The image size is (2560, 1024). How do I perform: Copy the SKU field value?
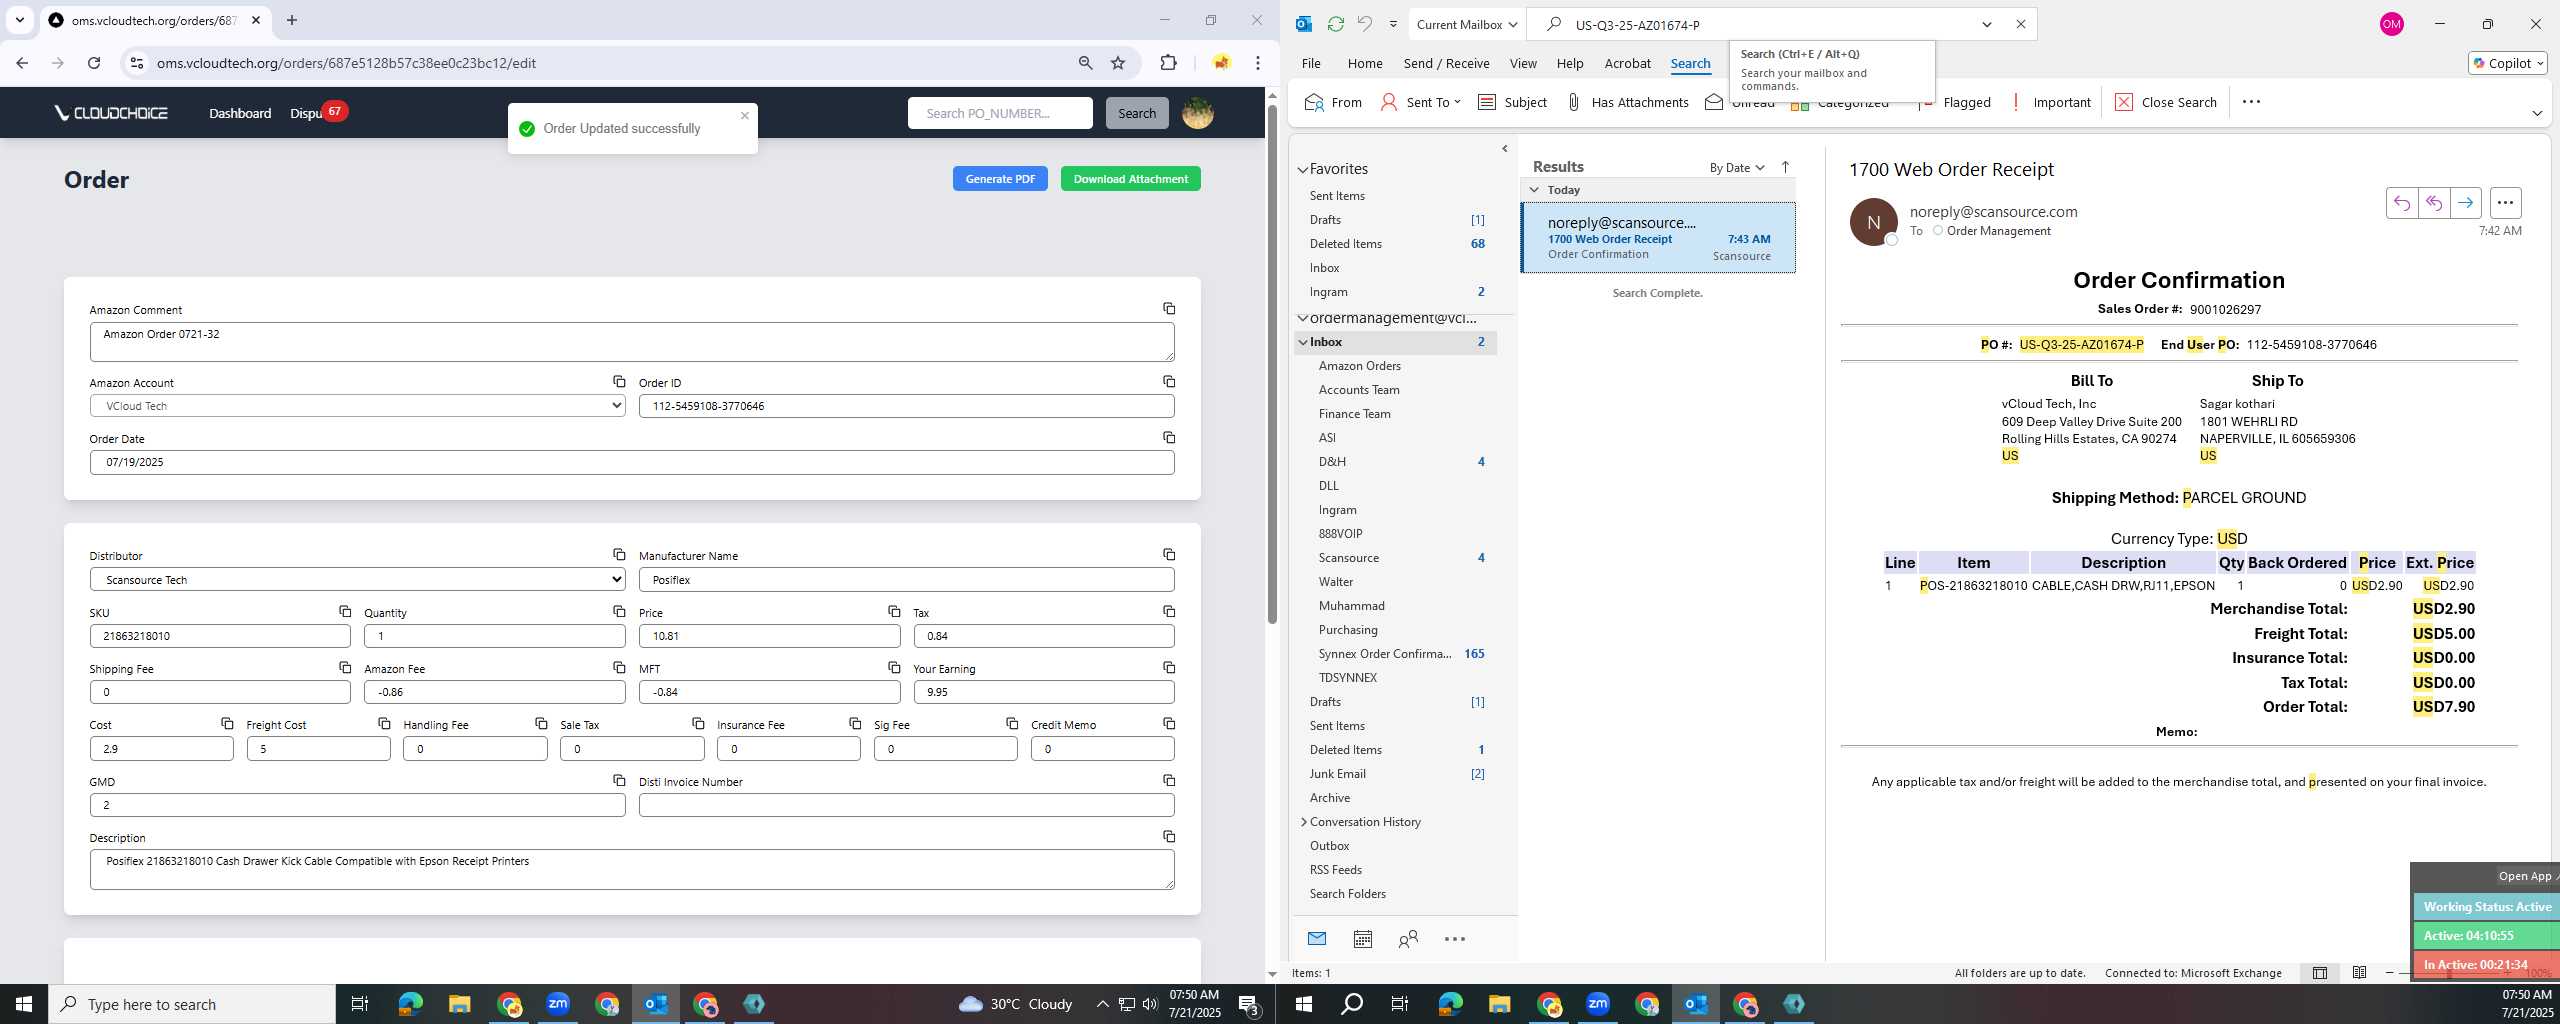coord(344,612)
